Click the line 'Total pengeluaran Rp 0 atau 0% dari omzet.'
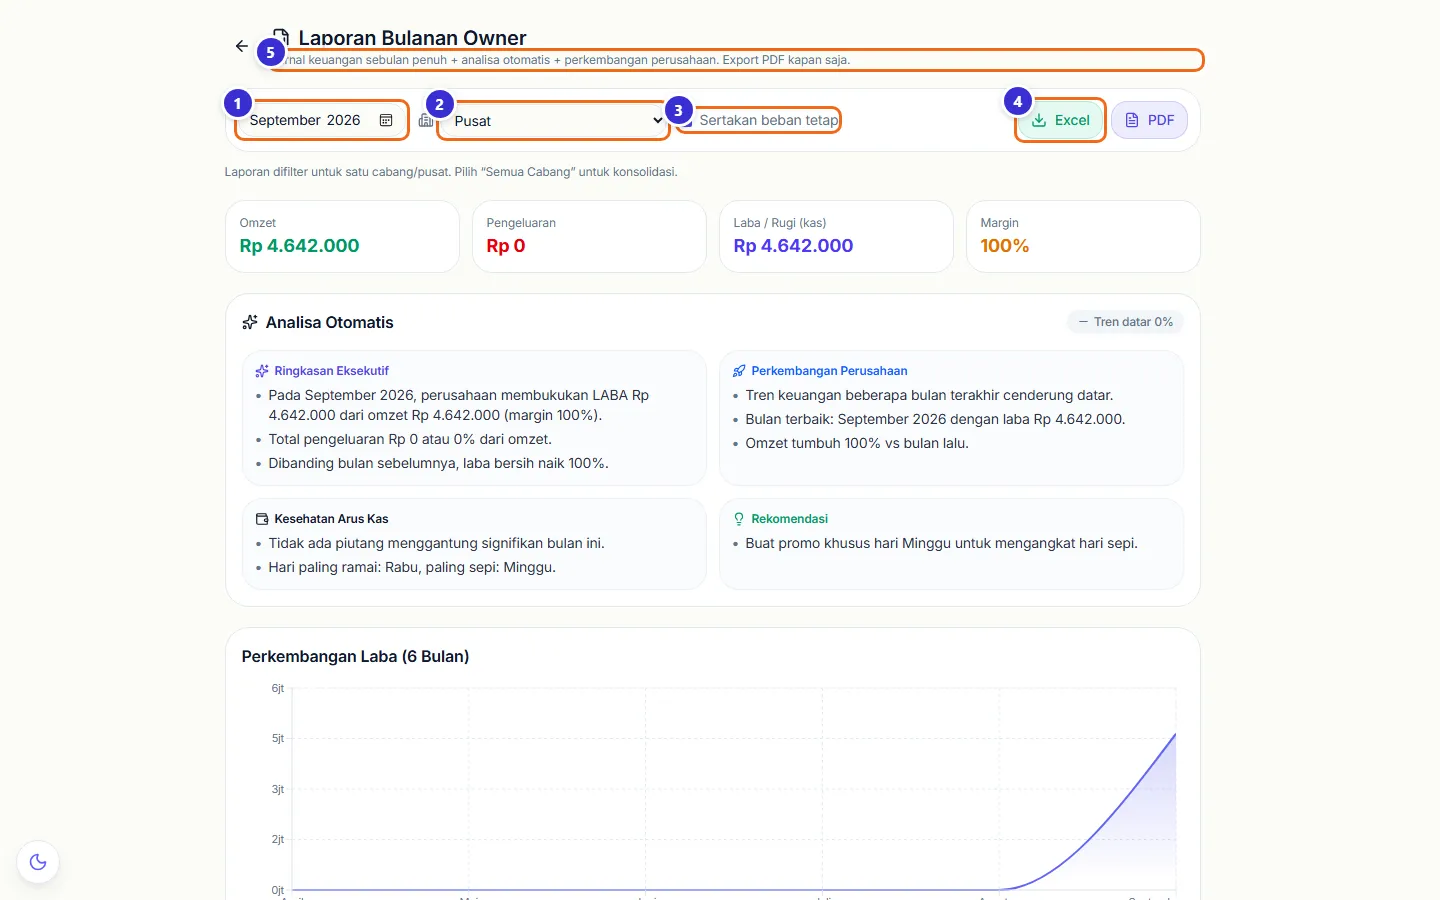 pos(410,439)
